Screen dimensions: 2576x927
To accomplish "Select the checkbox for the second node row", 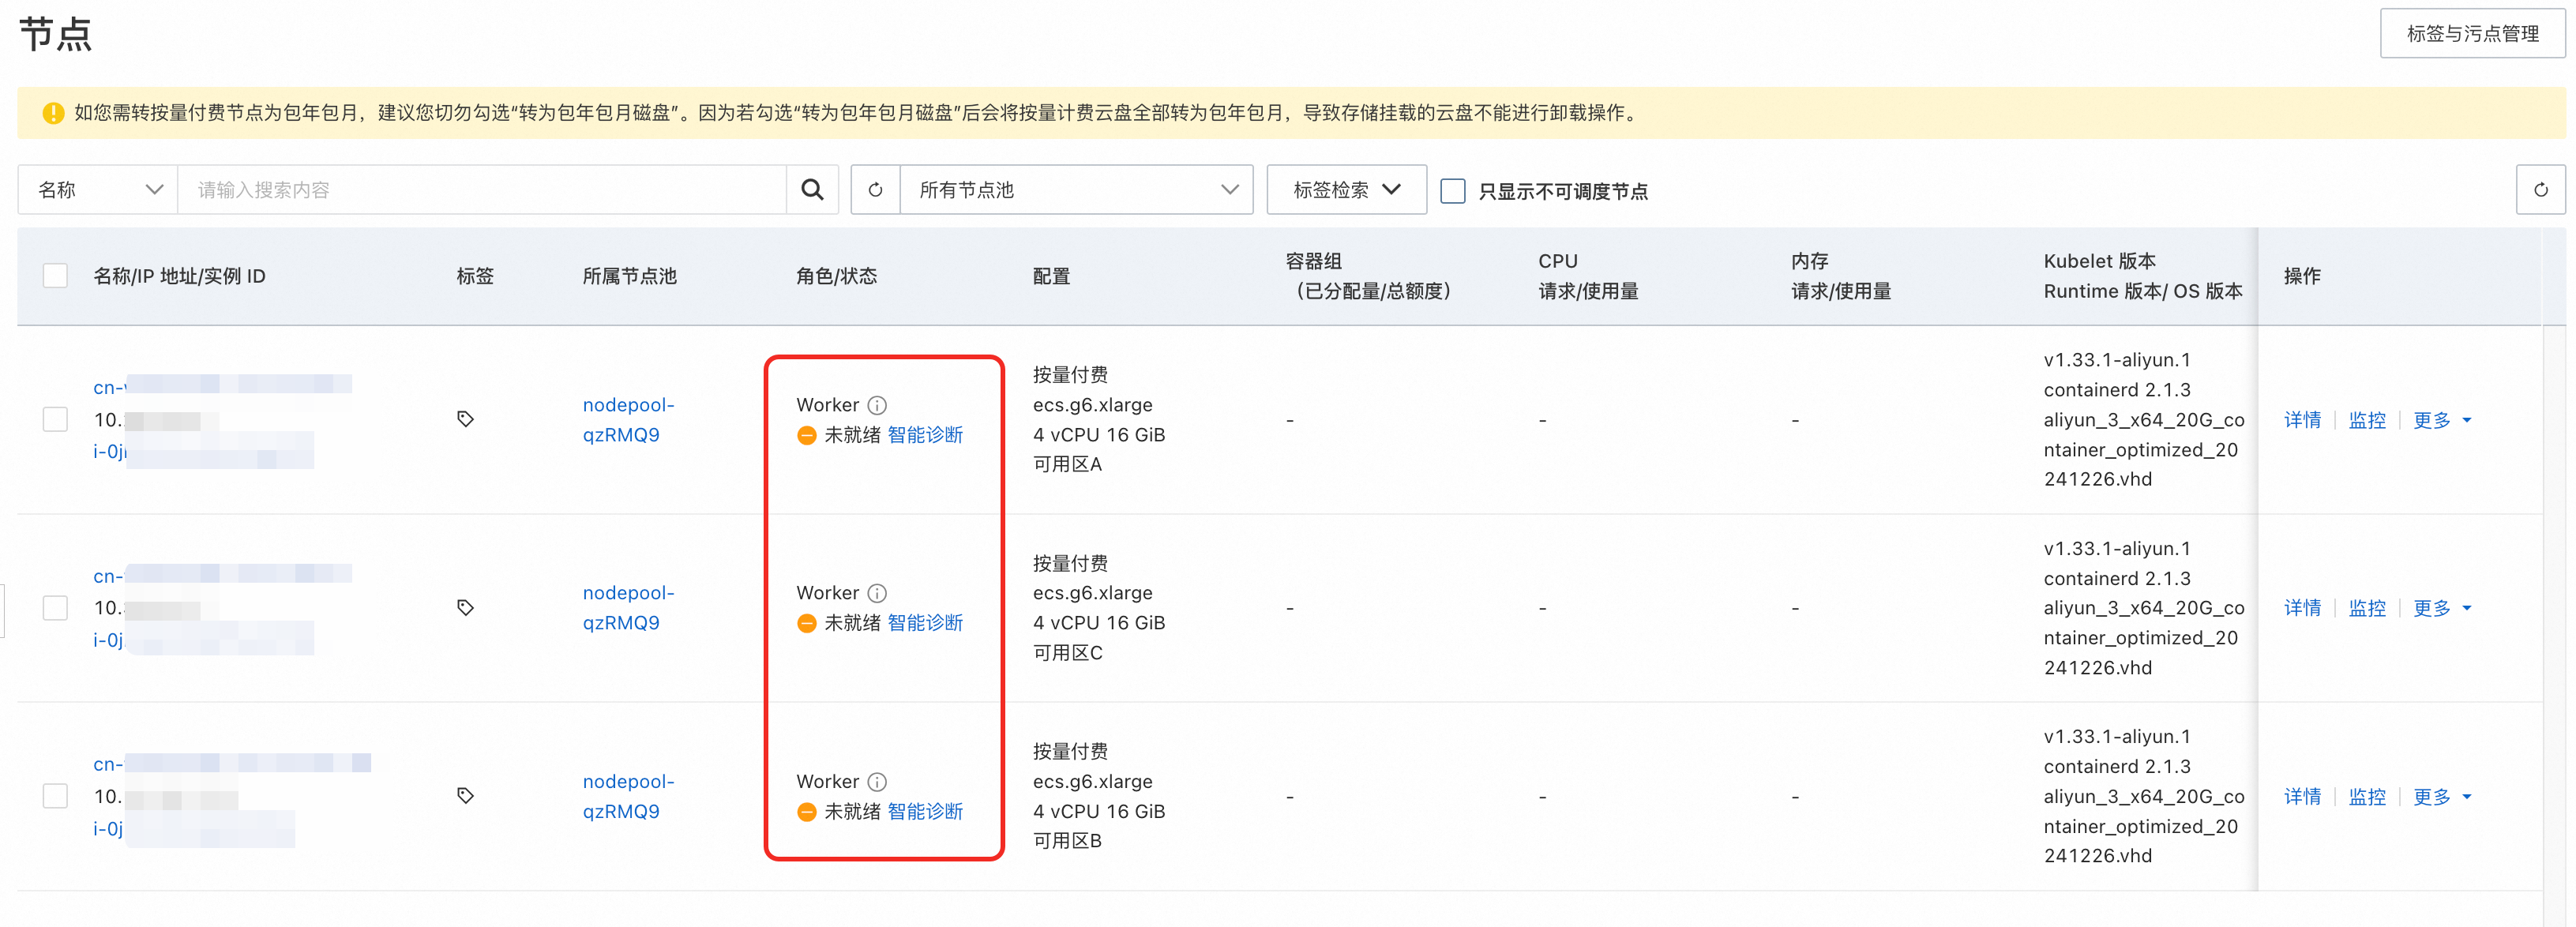I will (x=55, y=607).
